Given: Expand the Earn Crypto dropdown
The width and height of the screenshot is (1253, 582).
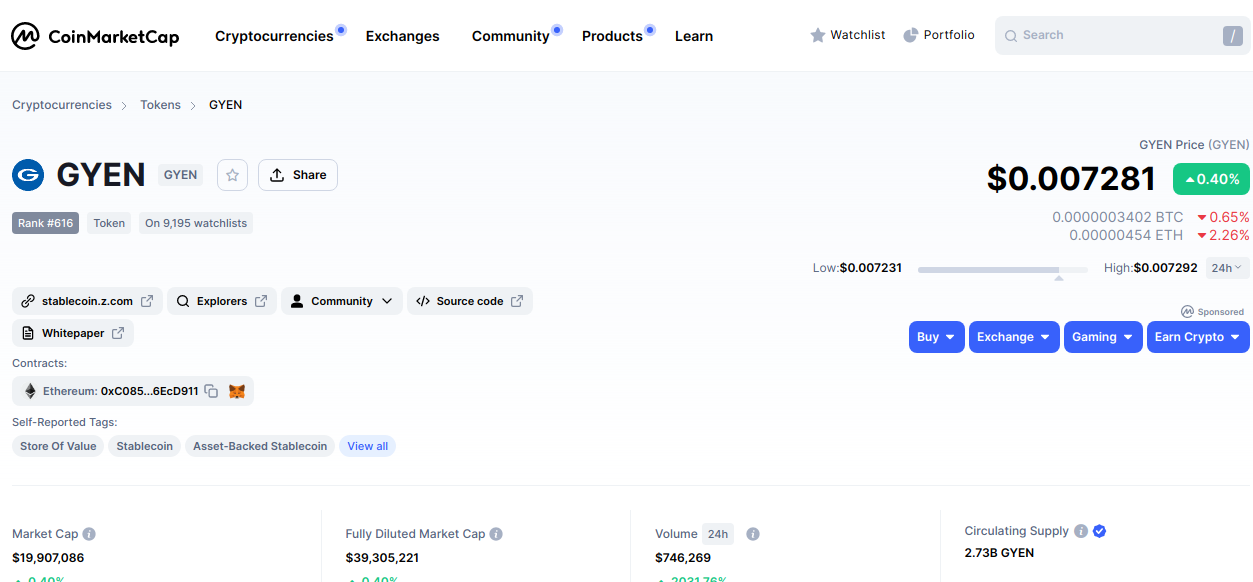Looking at the screenshot, I should (x=1198, y=337).
